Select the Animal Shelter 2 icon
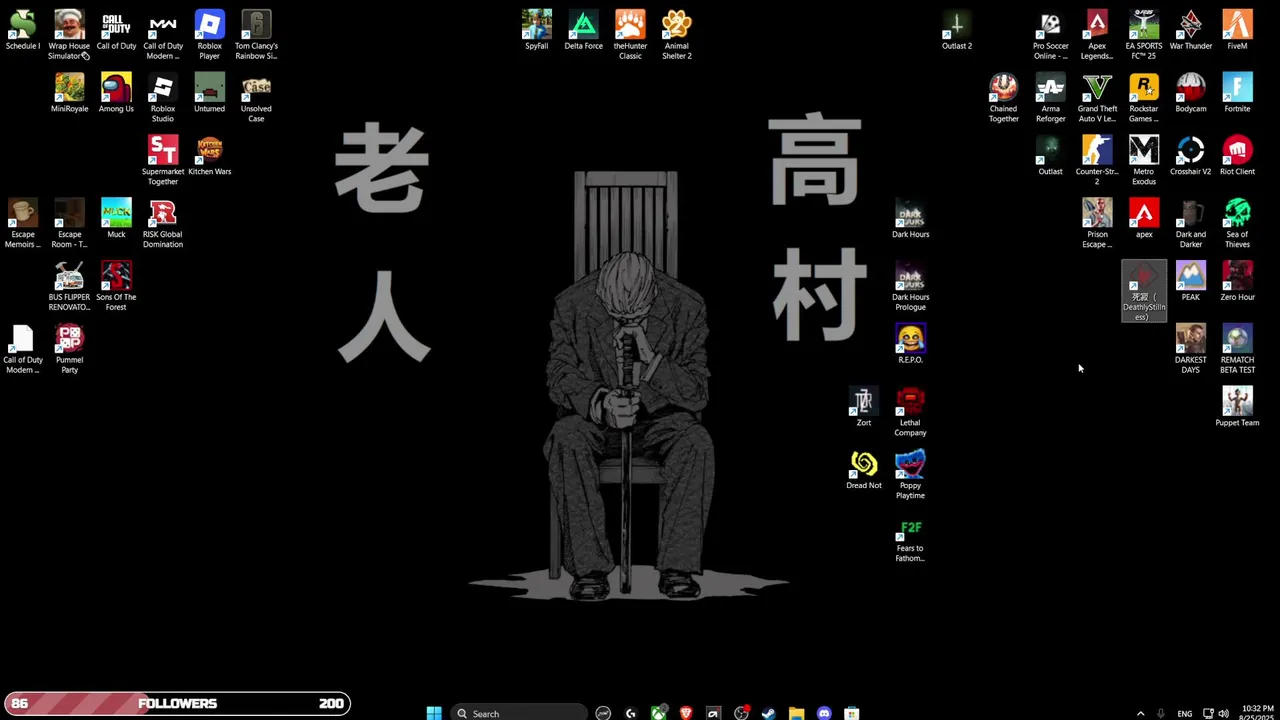This screenshot has height=720, width=1280. point(677,35)
